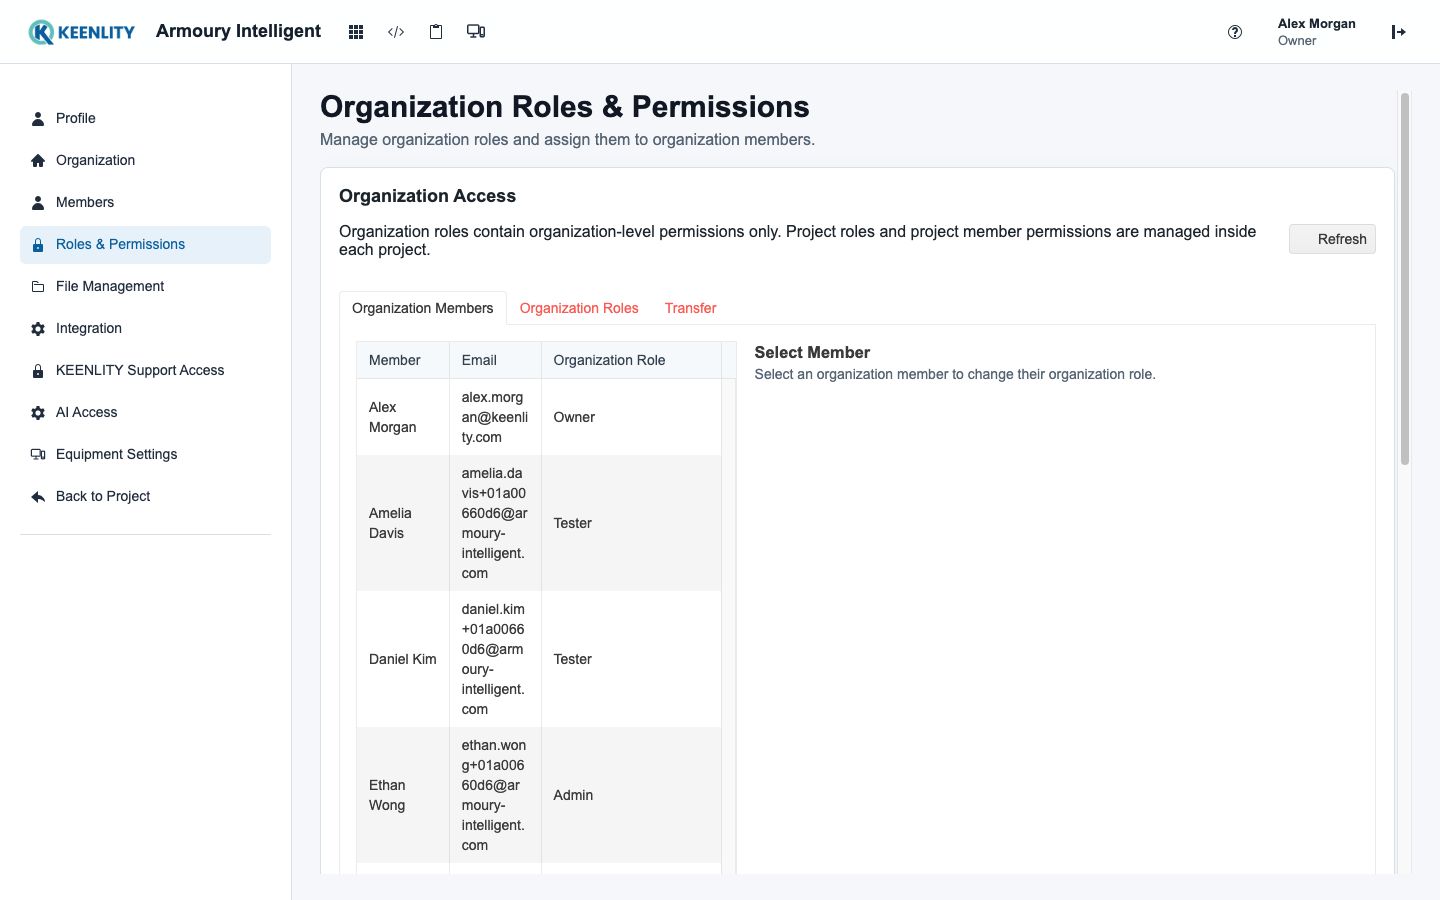Open AI Access in the sidebar
The width and height of the screenshot is (1440, 900).
click(145, 413)
